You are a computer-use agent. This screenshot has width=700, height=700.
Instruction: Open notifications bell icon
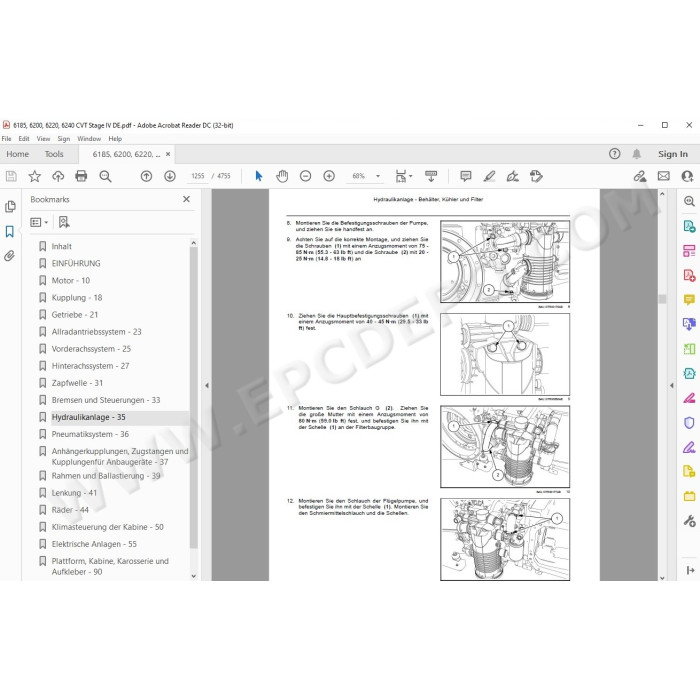pos(637,154)
